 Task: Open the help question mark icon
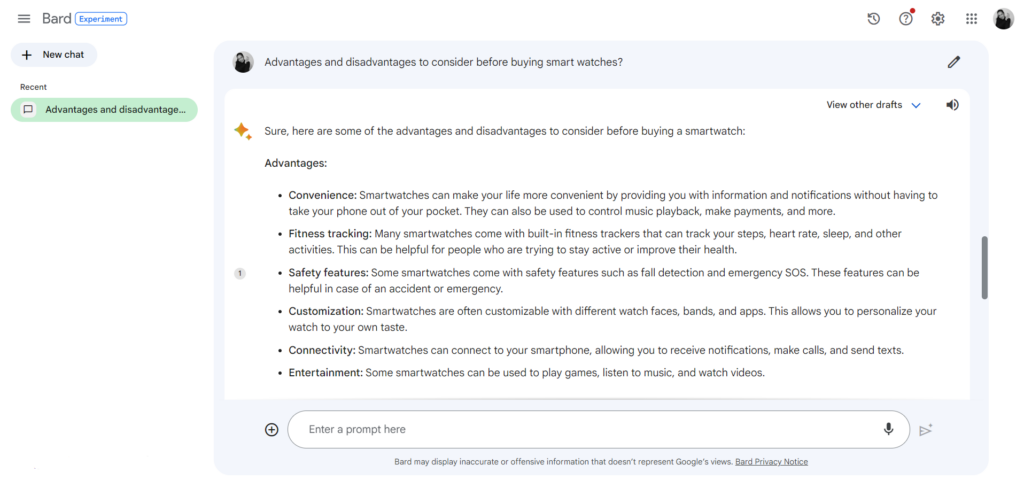coord(906,18)
